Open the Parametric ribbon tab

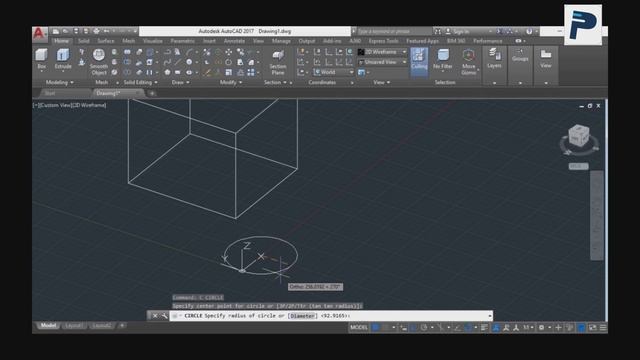click(182, 41)
